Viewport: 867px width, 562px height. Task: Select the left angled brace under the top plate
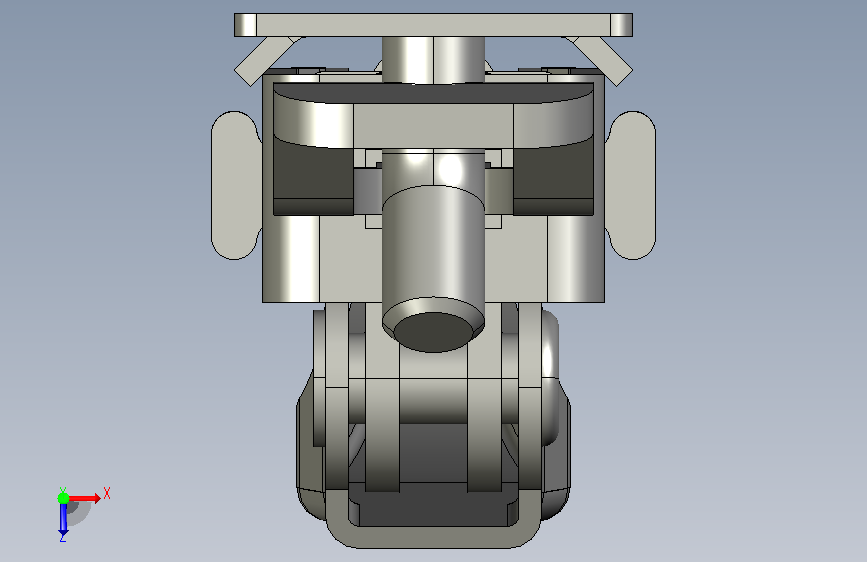click(268, 61)
